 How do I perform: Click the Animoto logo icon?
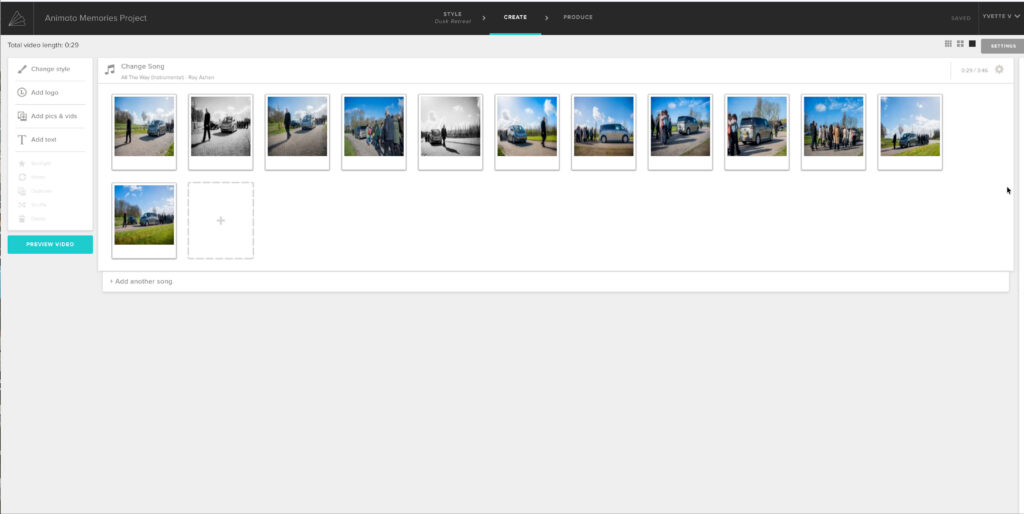pyautogui.click(x=17, y=18)
